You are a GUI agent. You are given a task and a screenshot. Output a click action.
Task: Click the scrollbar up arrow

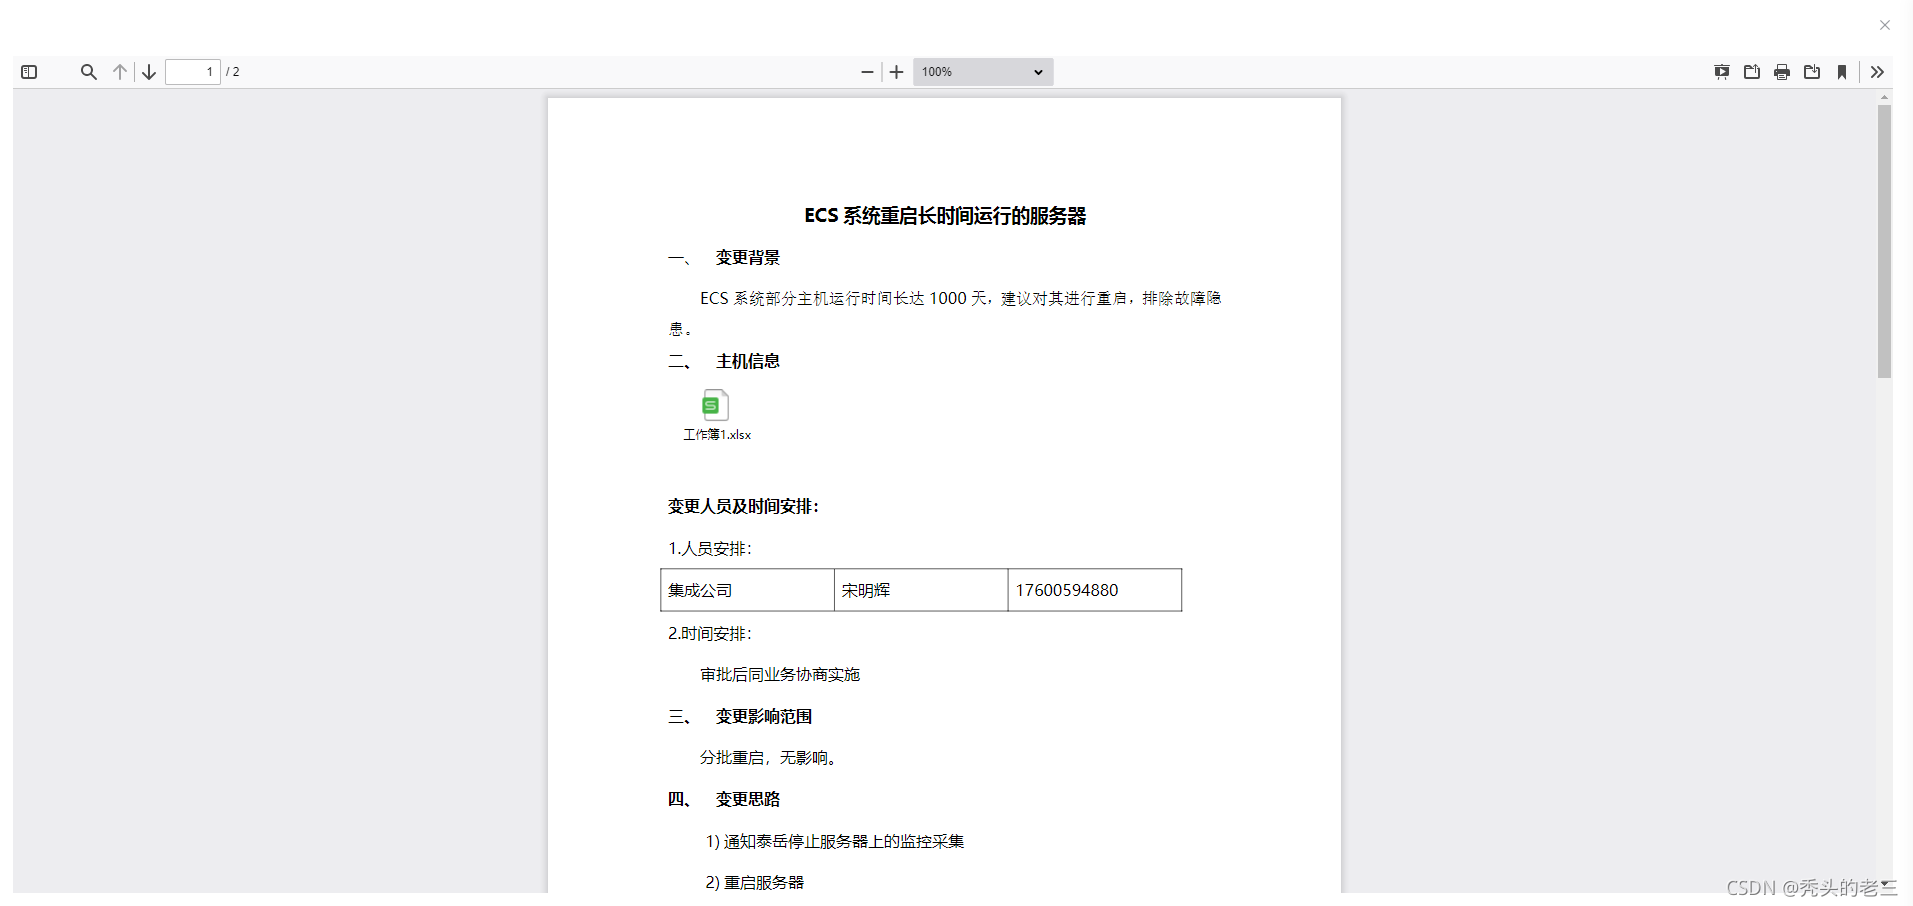click(x=1884, y=98)
